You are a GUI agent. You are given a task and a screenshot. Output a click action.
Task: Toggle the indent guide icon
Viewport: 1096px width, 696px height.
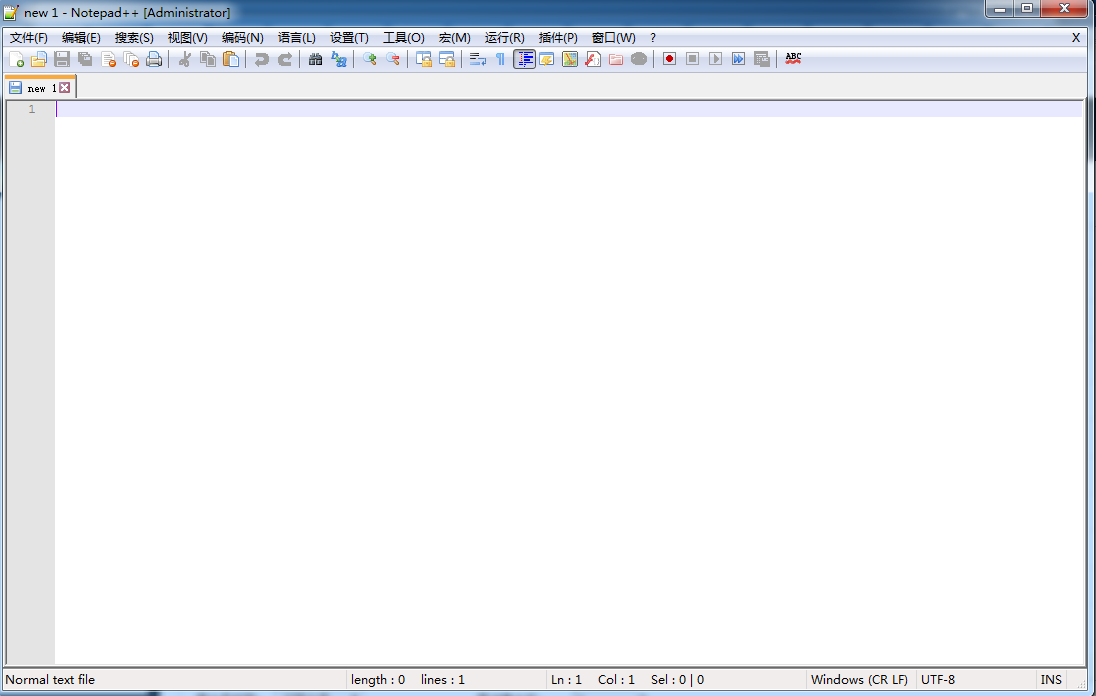pos(524,59)
